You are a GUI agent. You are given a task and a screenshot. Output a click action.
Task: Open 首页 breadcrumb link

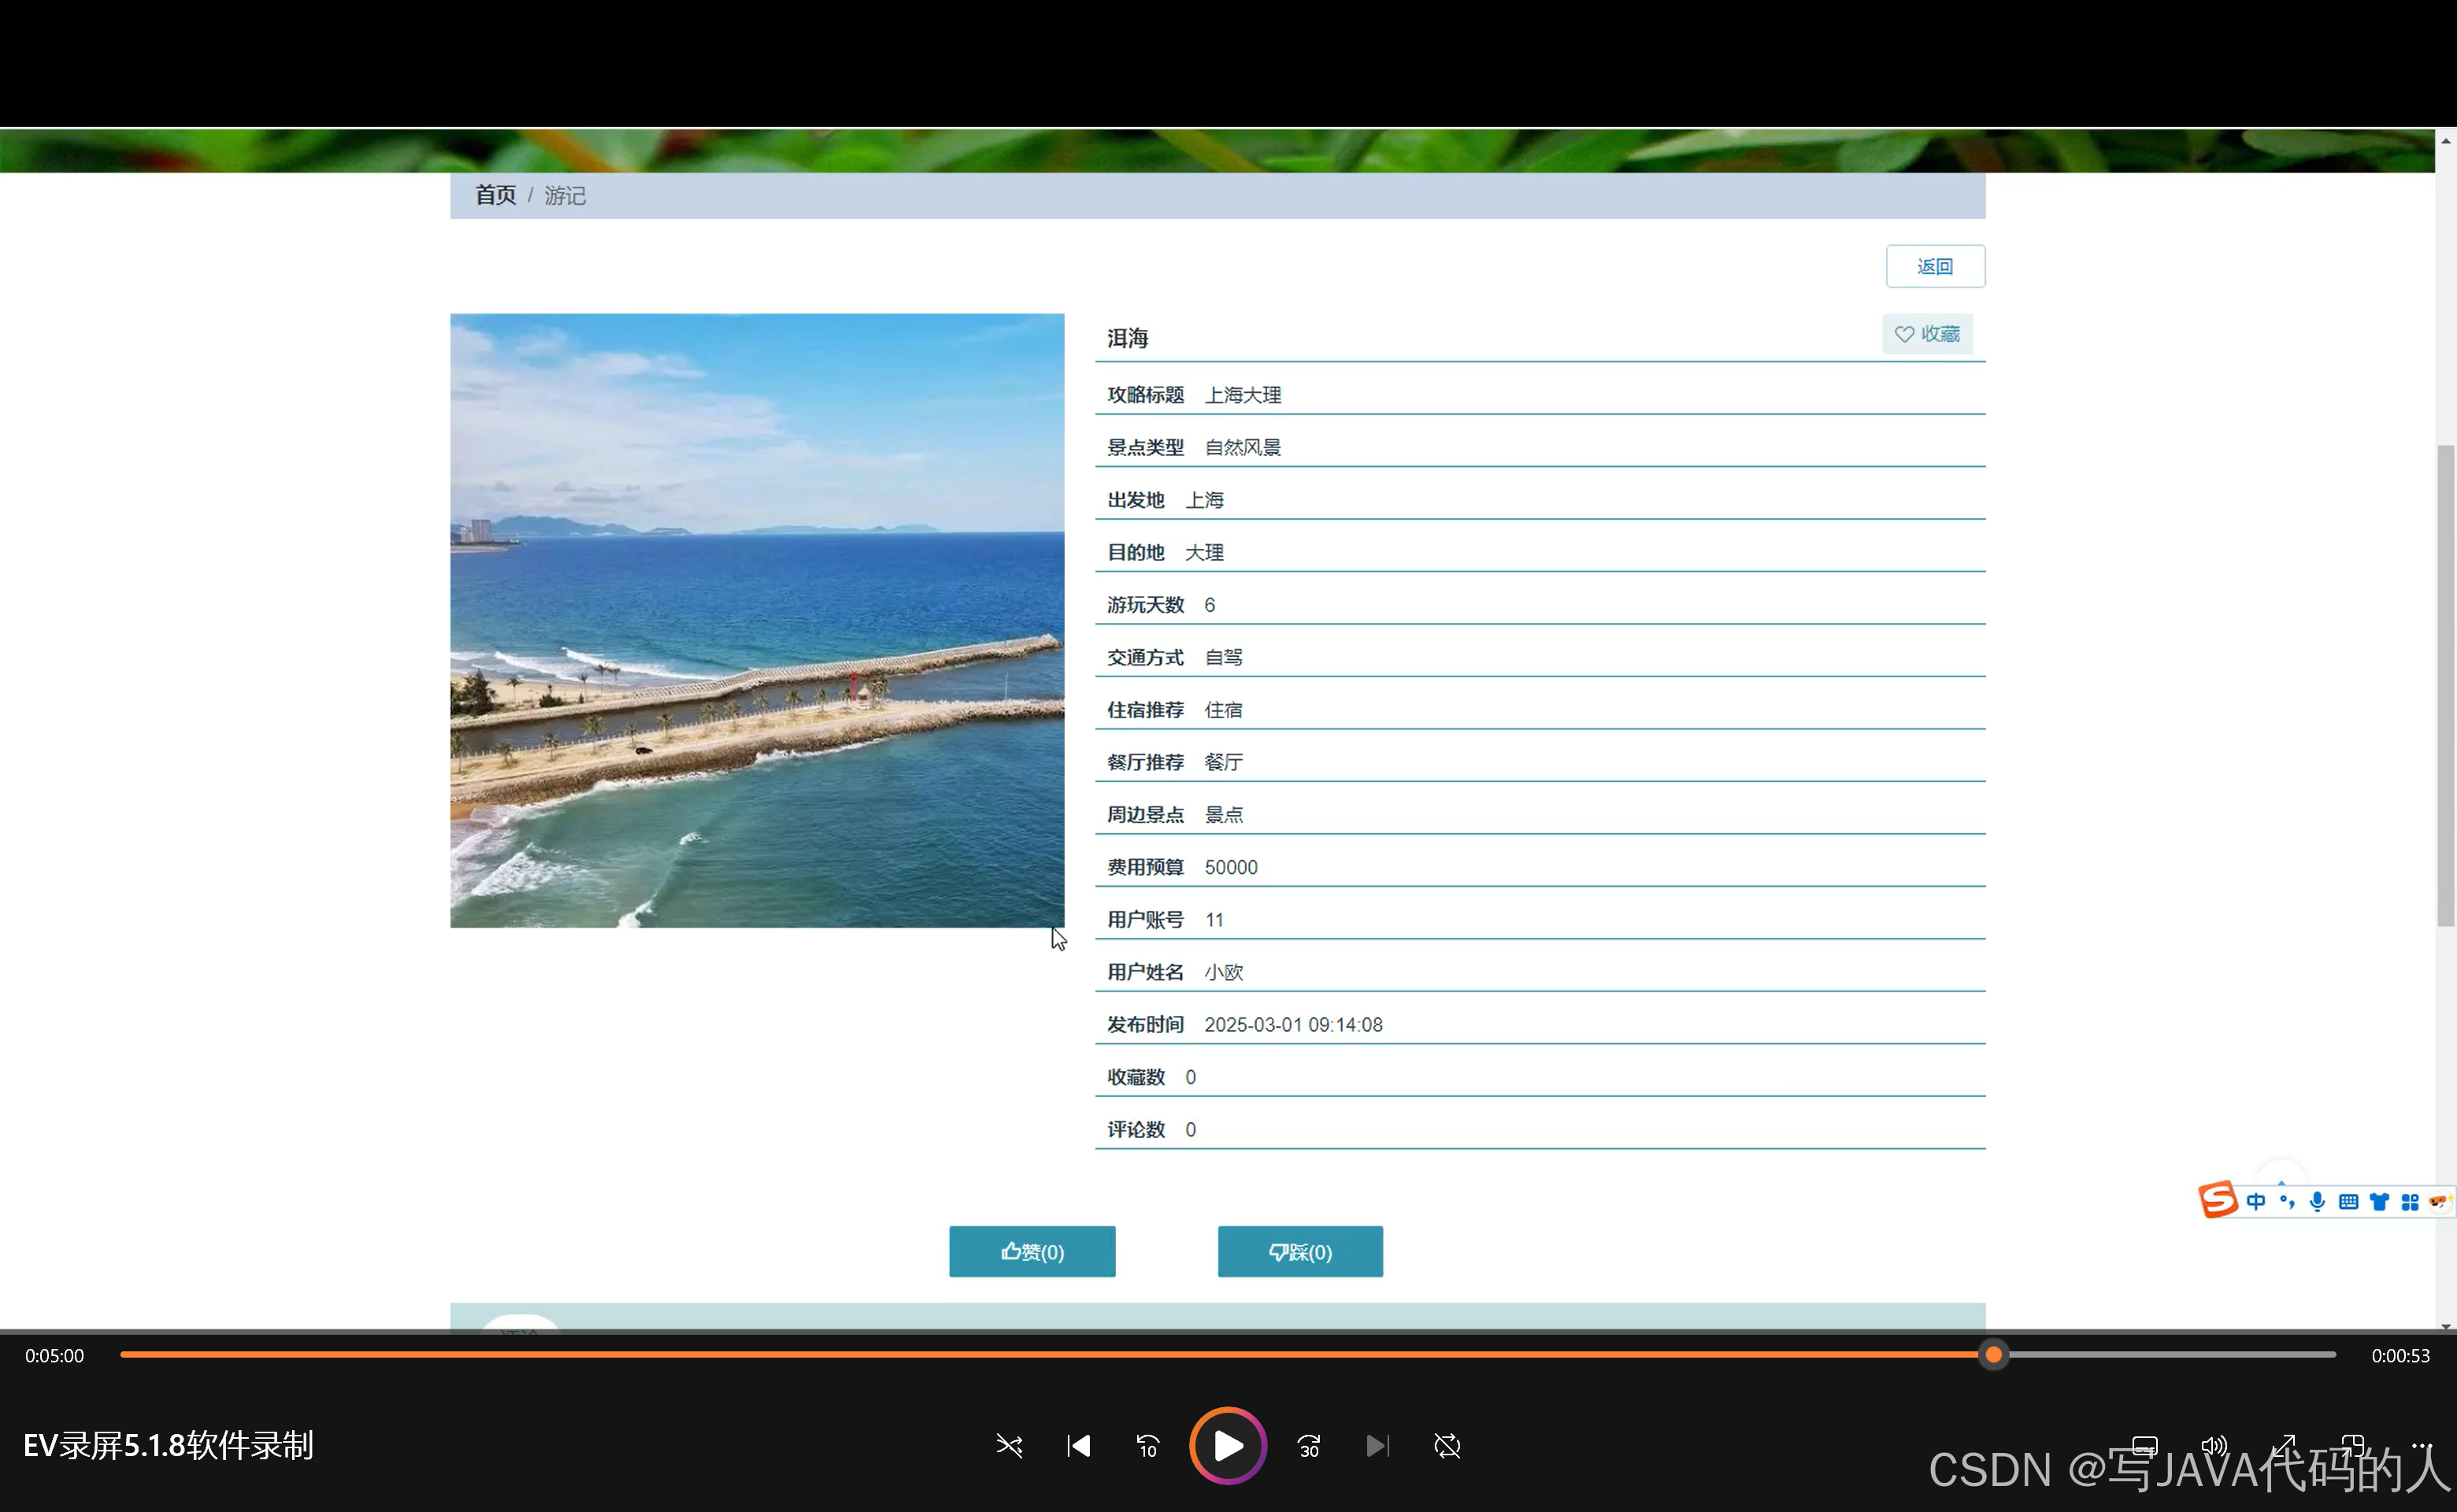(x=495, y=195)
